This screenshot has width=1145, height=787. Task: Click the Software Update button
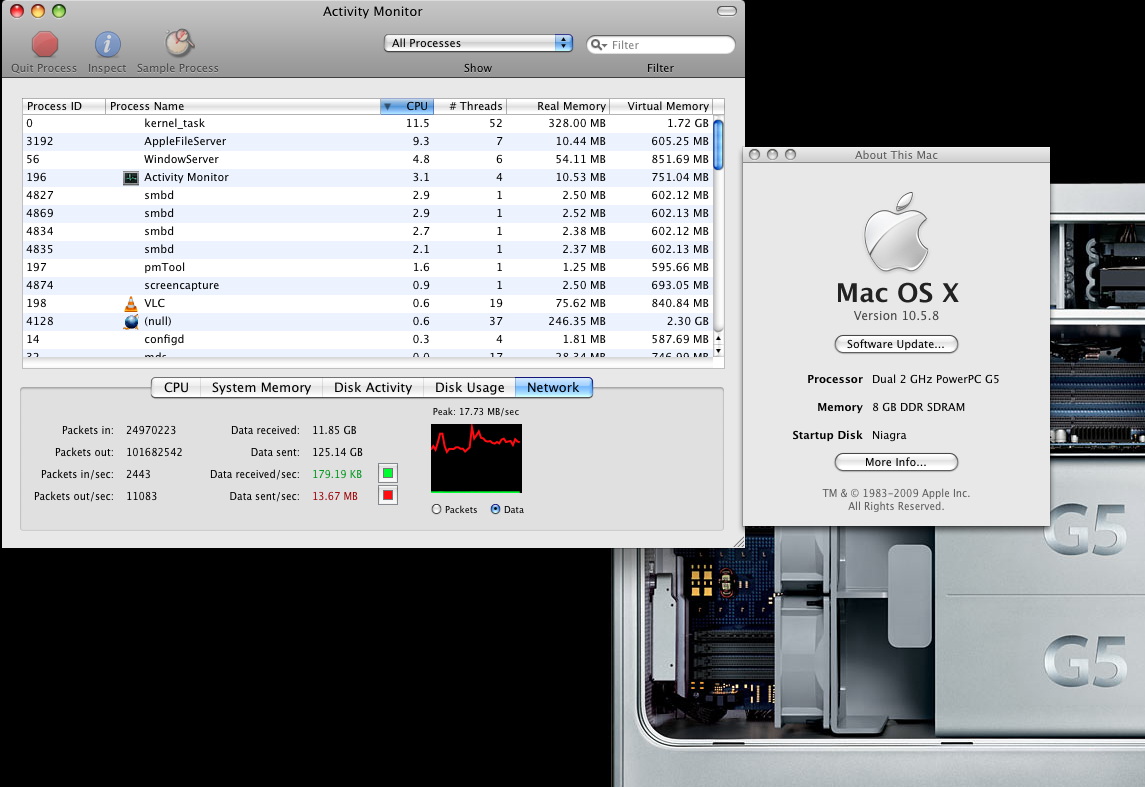tap(896, 344)
